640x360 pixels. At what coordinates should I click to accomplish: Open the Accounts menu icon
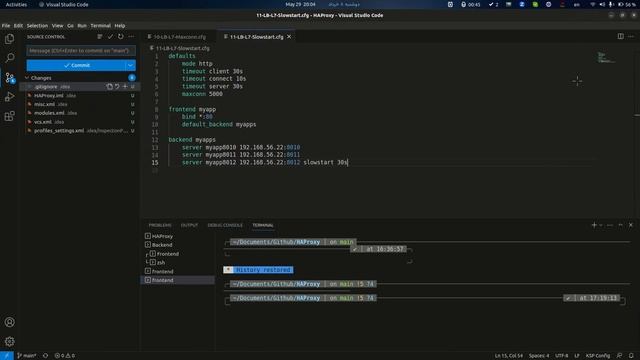[x=9, y=322]
